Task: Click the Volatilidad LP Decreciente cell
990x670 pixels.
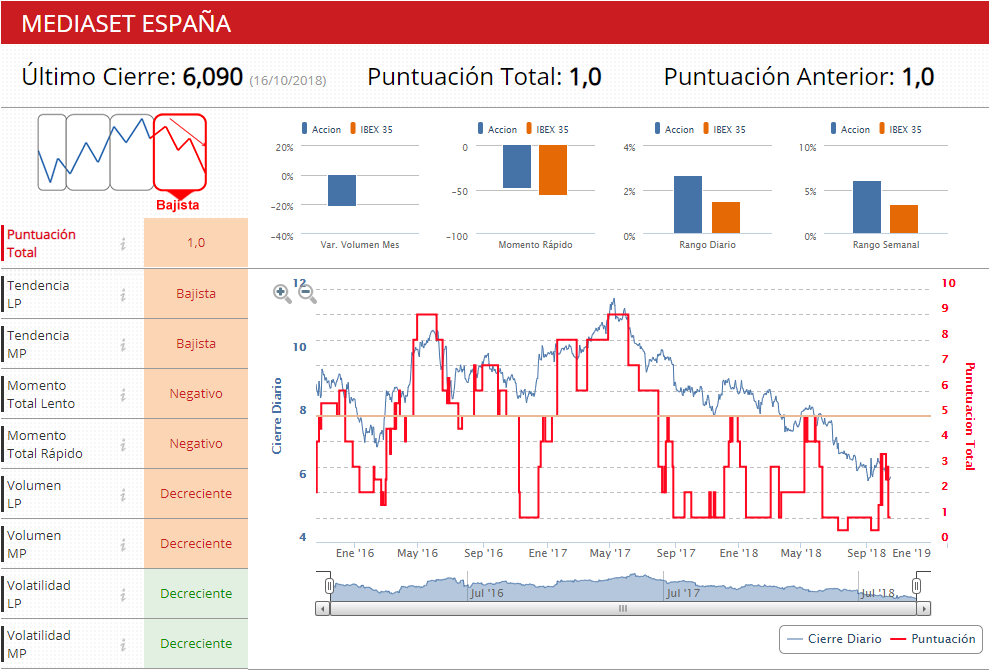Action: 196,593
